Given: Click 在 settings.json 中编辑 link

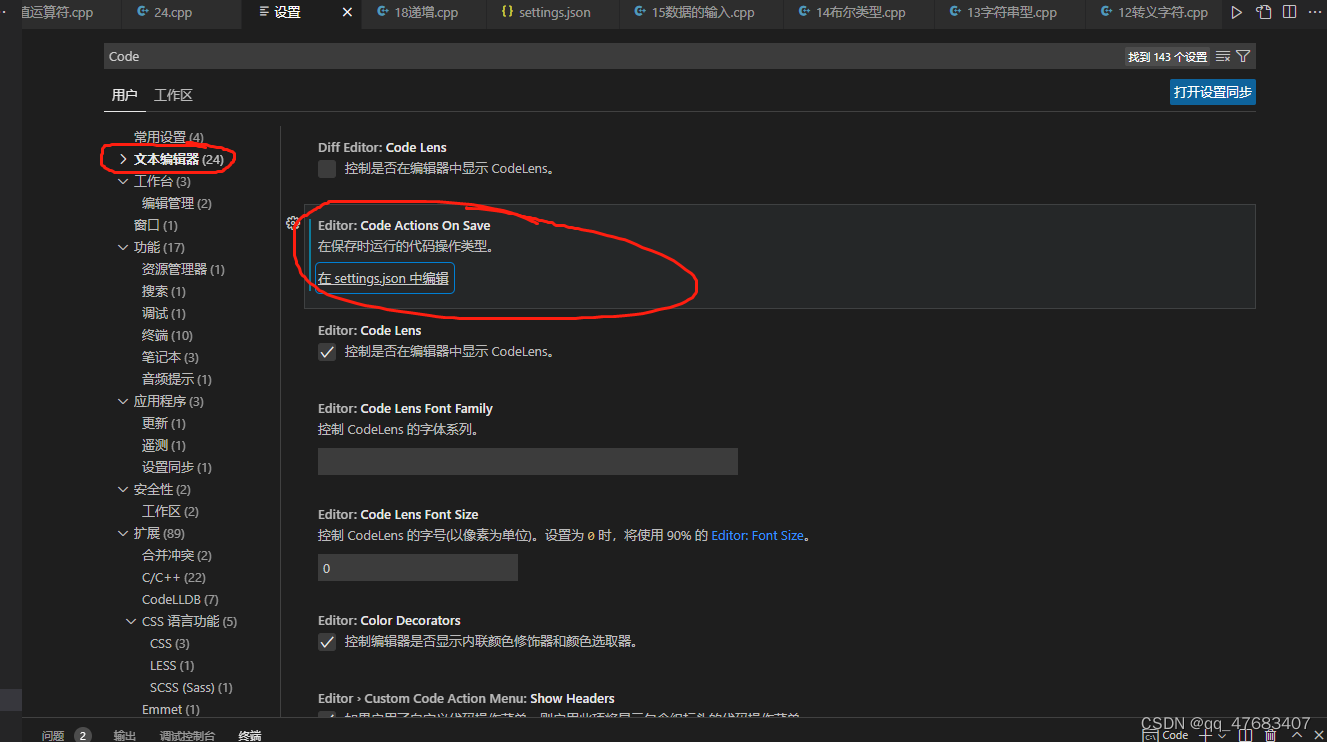Looking at the screenshot, I should 385,279.
